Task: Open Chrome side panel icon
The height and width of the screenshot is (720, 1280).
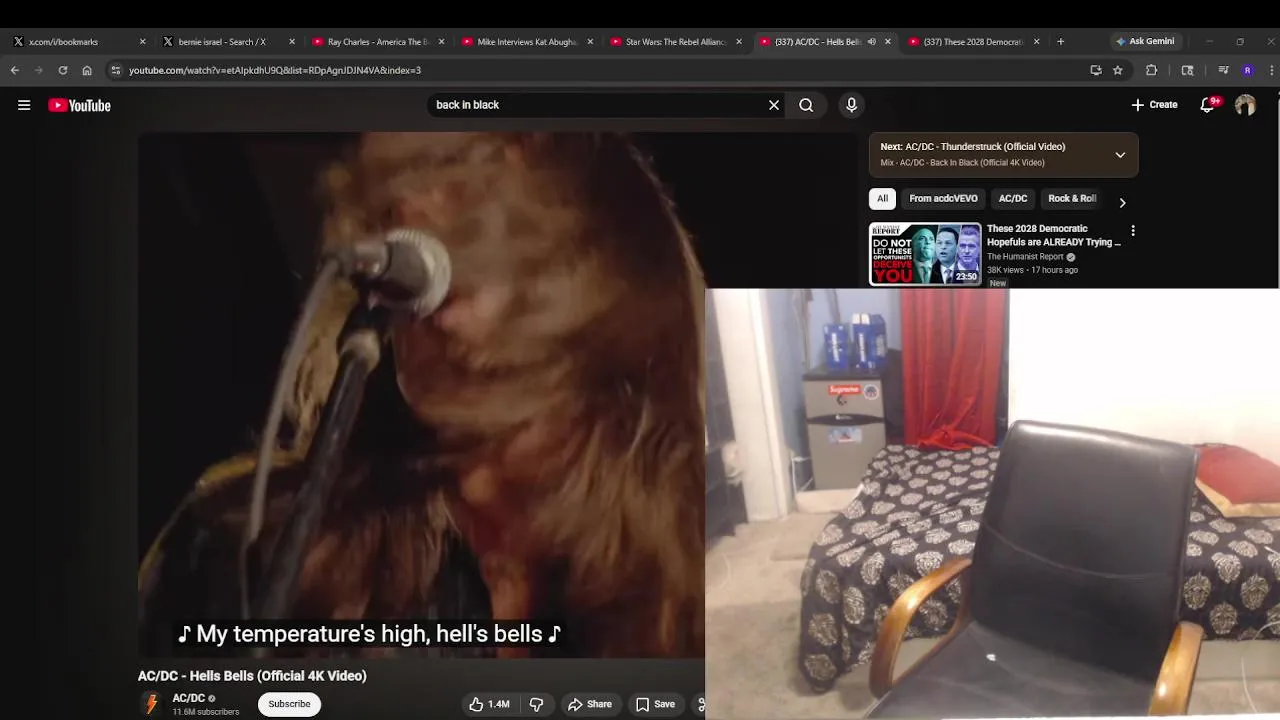Action: 1187,70
